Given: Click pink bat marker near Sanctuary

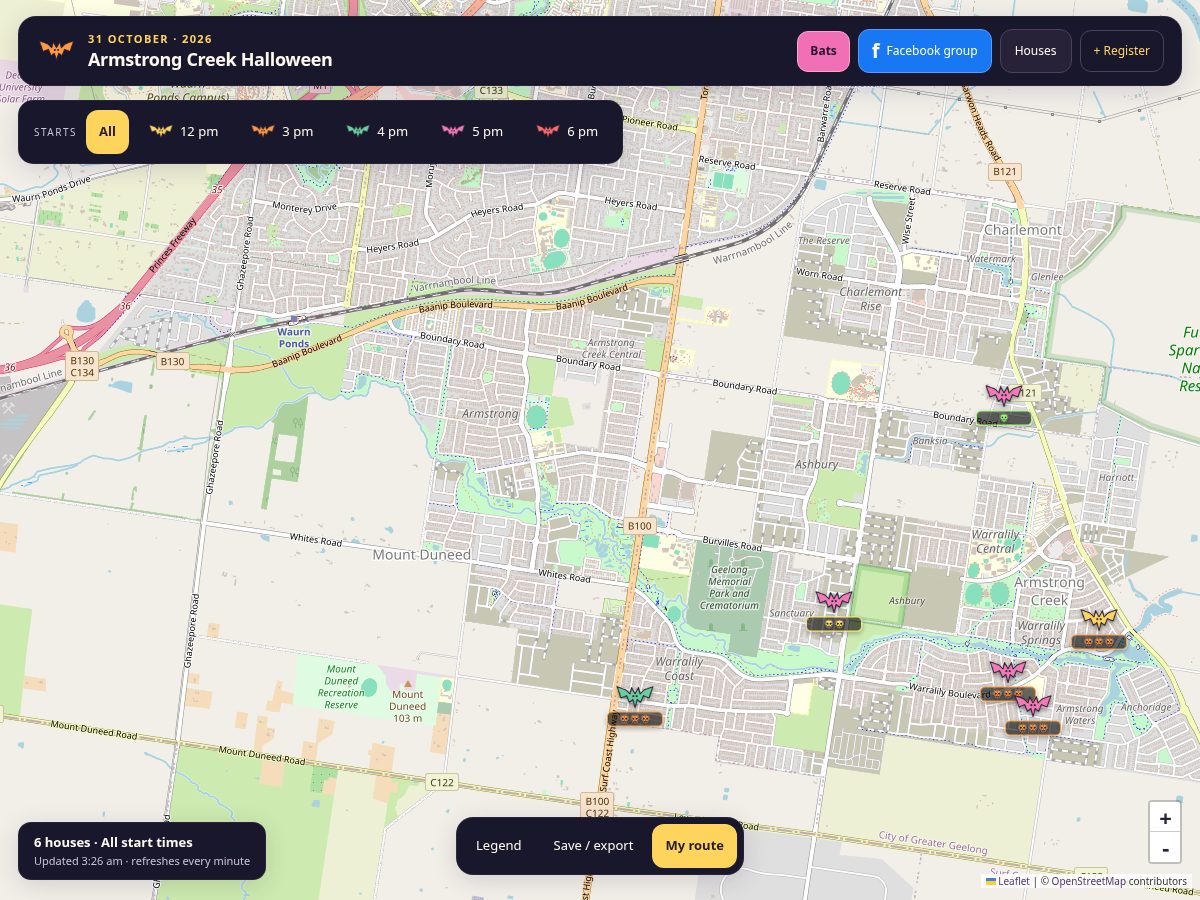Looking at the screenshot, I should coord(833,600).
